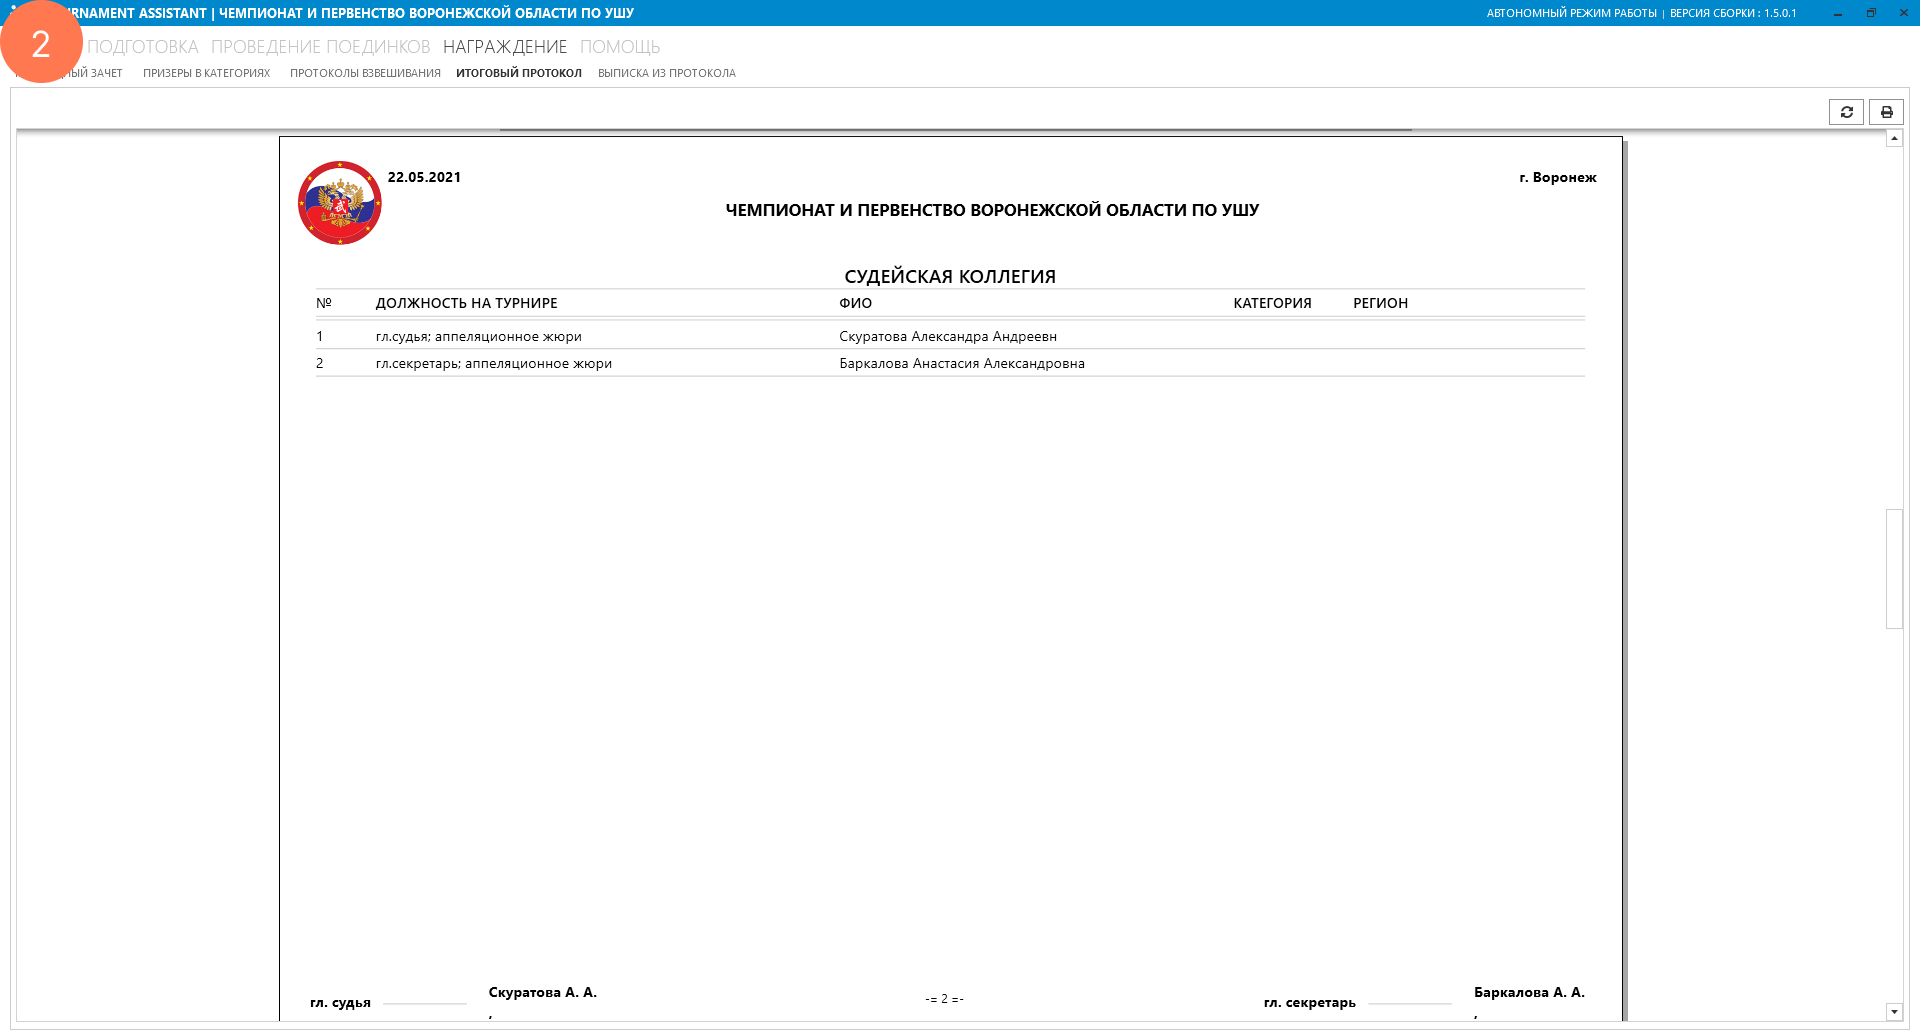
Task: Click name Баркалова Анастасия Александровна
Action: pos(962,364)
